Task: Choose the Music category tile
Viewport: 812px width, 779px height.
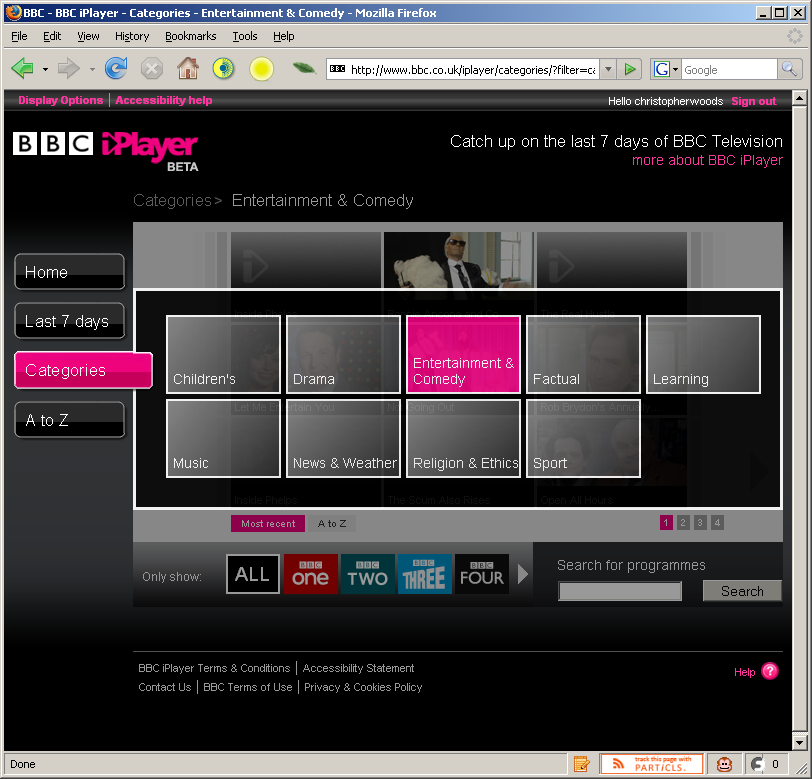Action: coord(223,438)
